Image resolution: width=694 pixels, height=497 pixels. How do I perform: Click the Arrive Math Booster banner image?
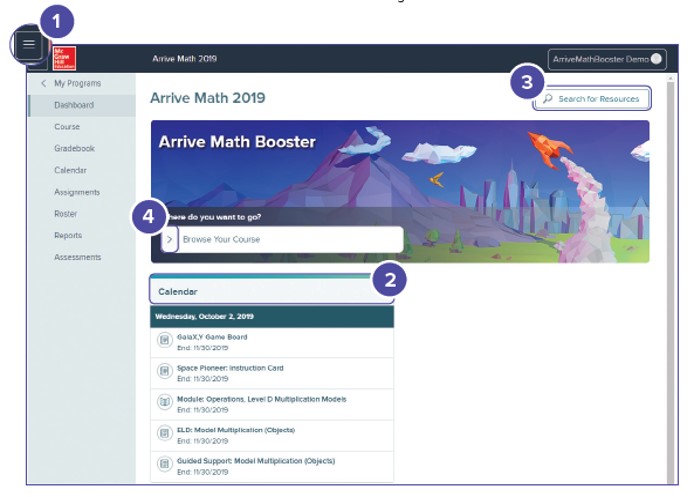coord(400,192)
